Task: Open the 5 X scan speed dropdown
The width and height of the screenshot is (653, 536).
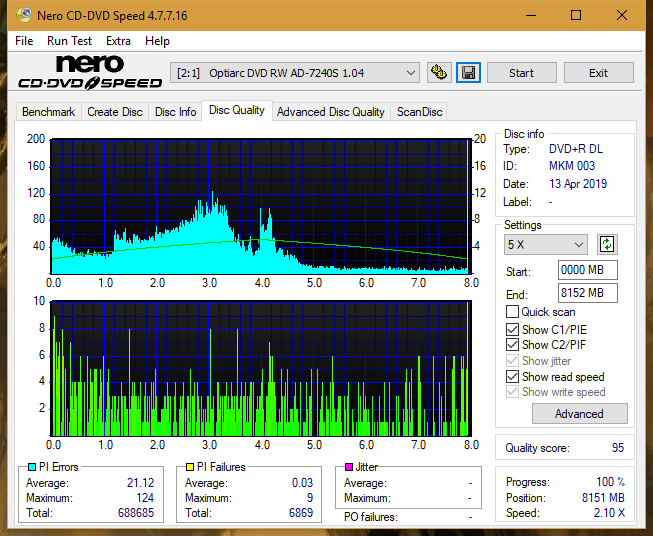Action: tap(546, 244)
